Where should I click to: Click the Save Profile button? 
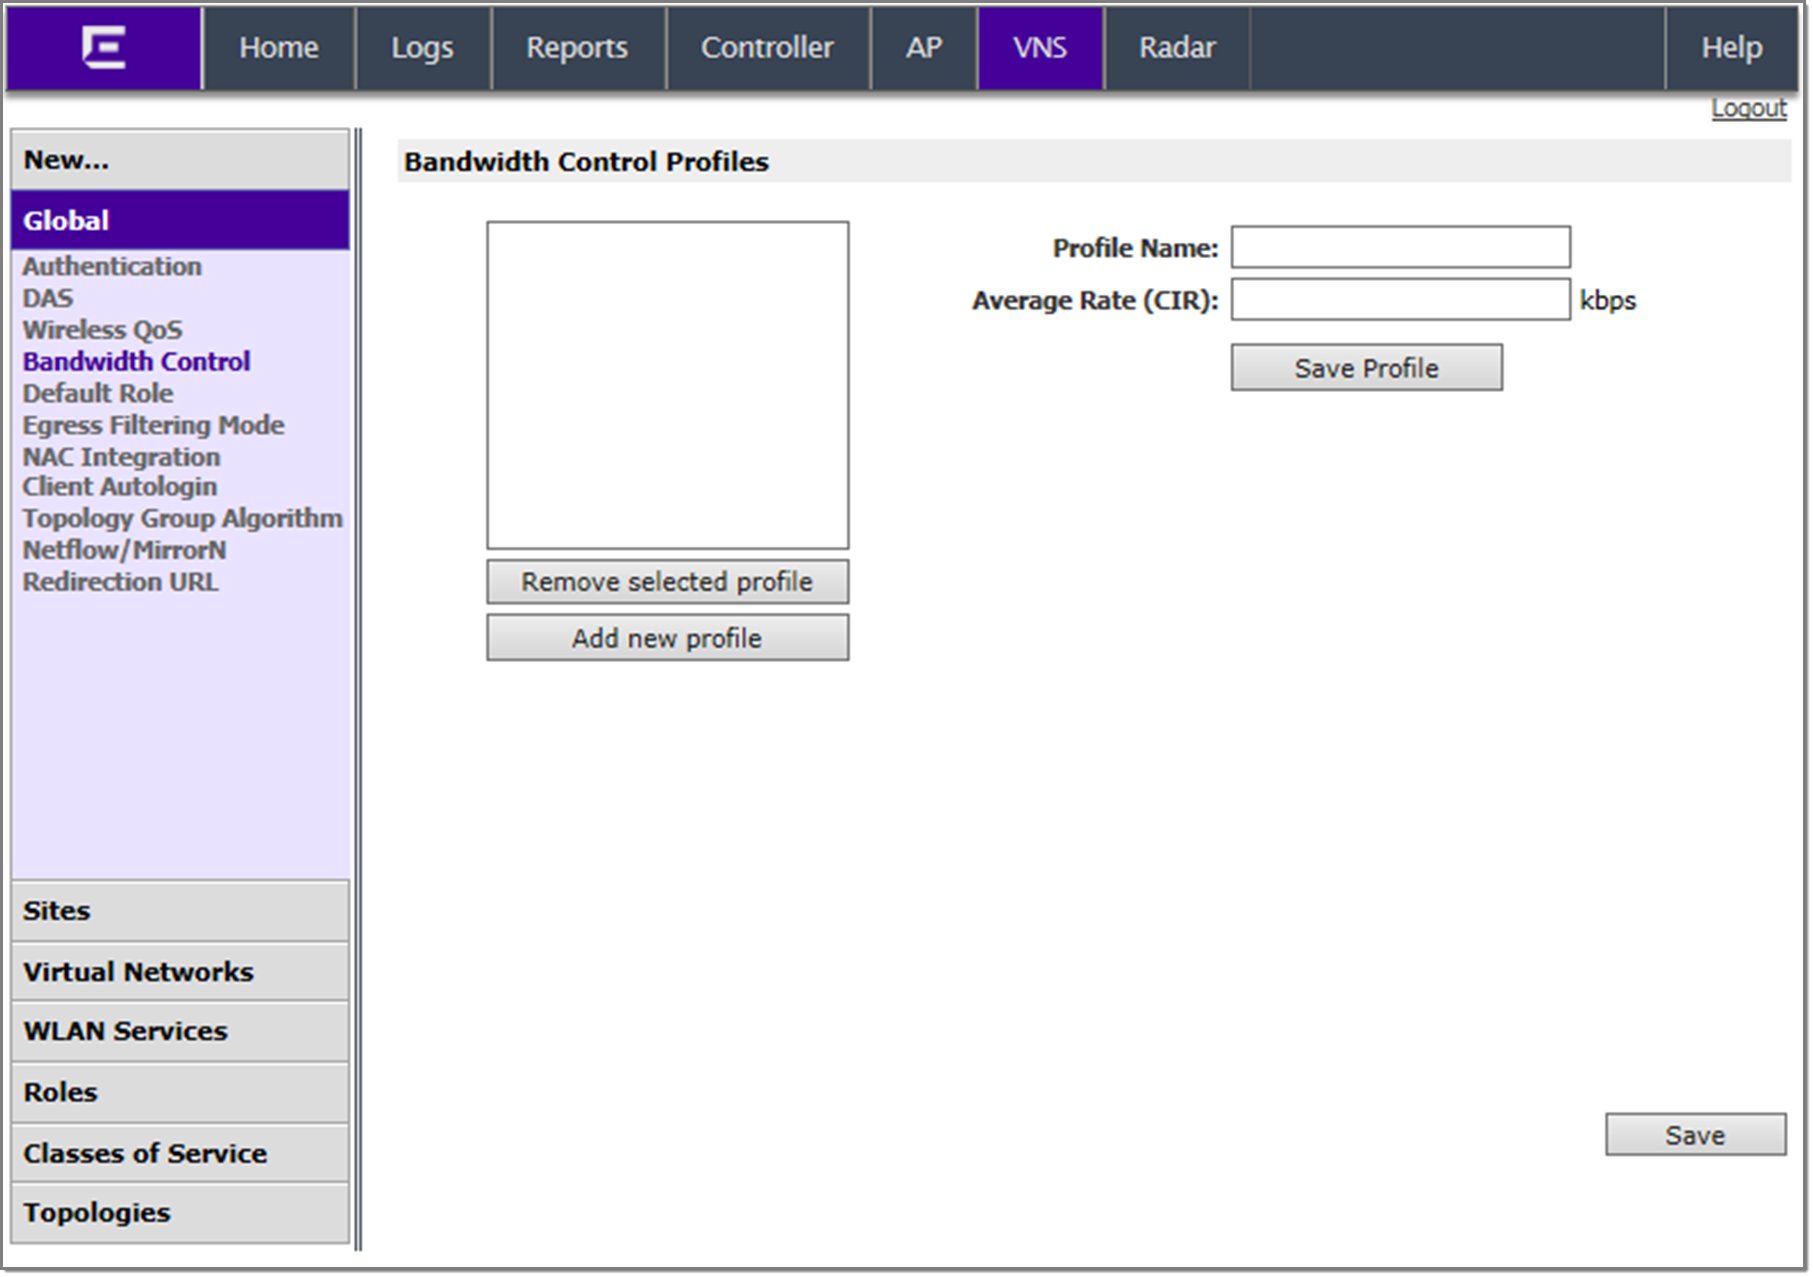pos(1364,367)
